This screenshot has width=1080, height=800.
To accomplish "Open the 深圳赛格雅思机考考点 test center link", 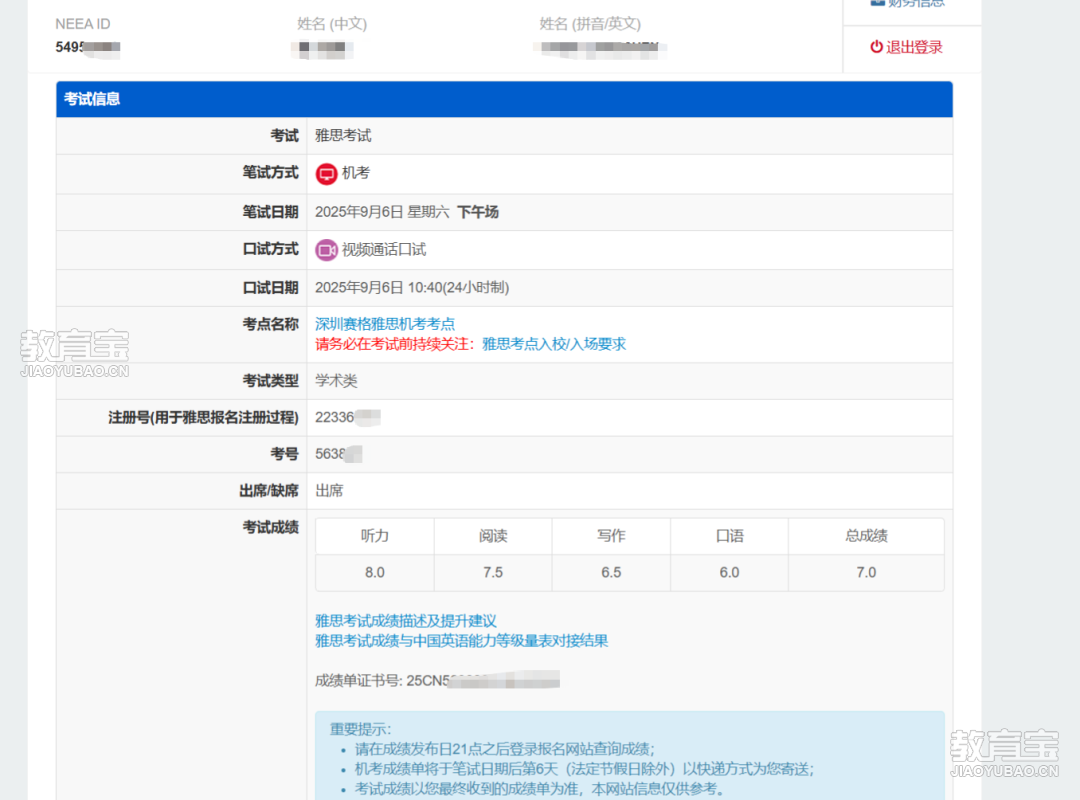I will tap(385, 324).
